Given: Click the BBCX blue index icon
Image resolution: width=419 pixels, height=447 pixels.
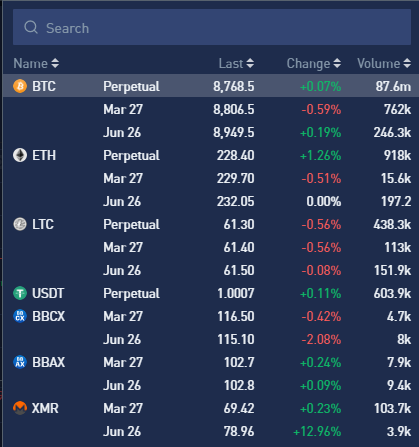Looking at the screenshot, I should pos(20,316).
